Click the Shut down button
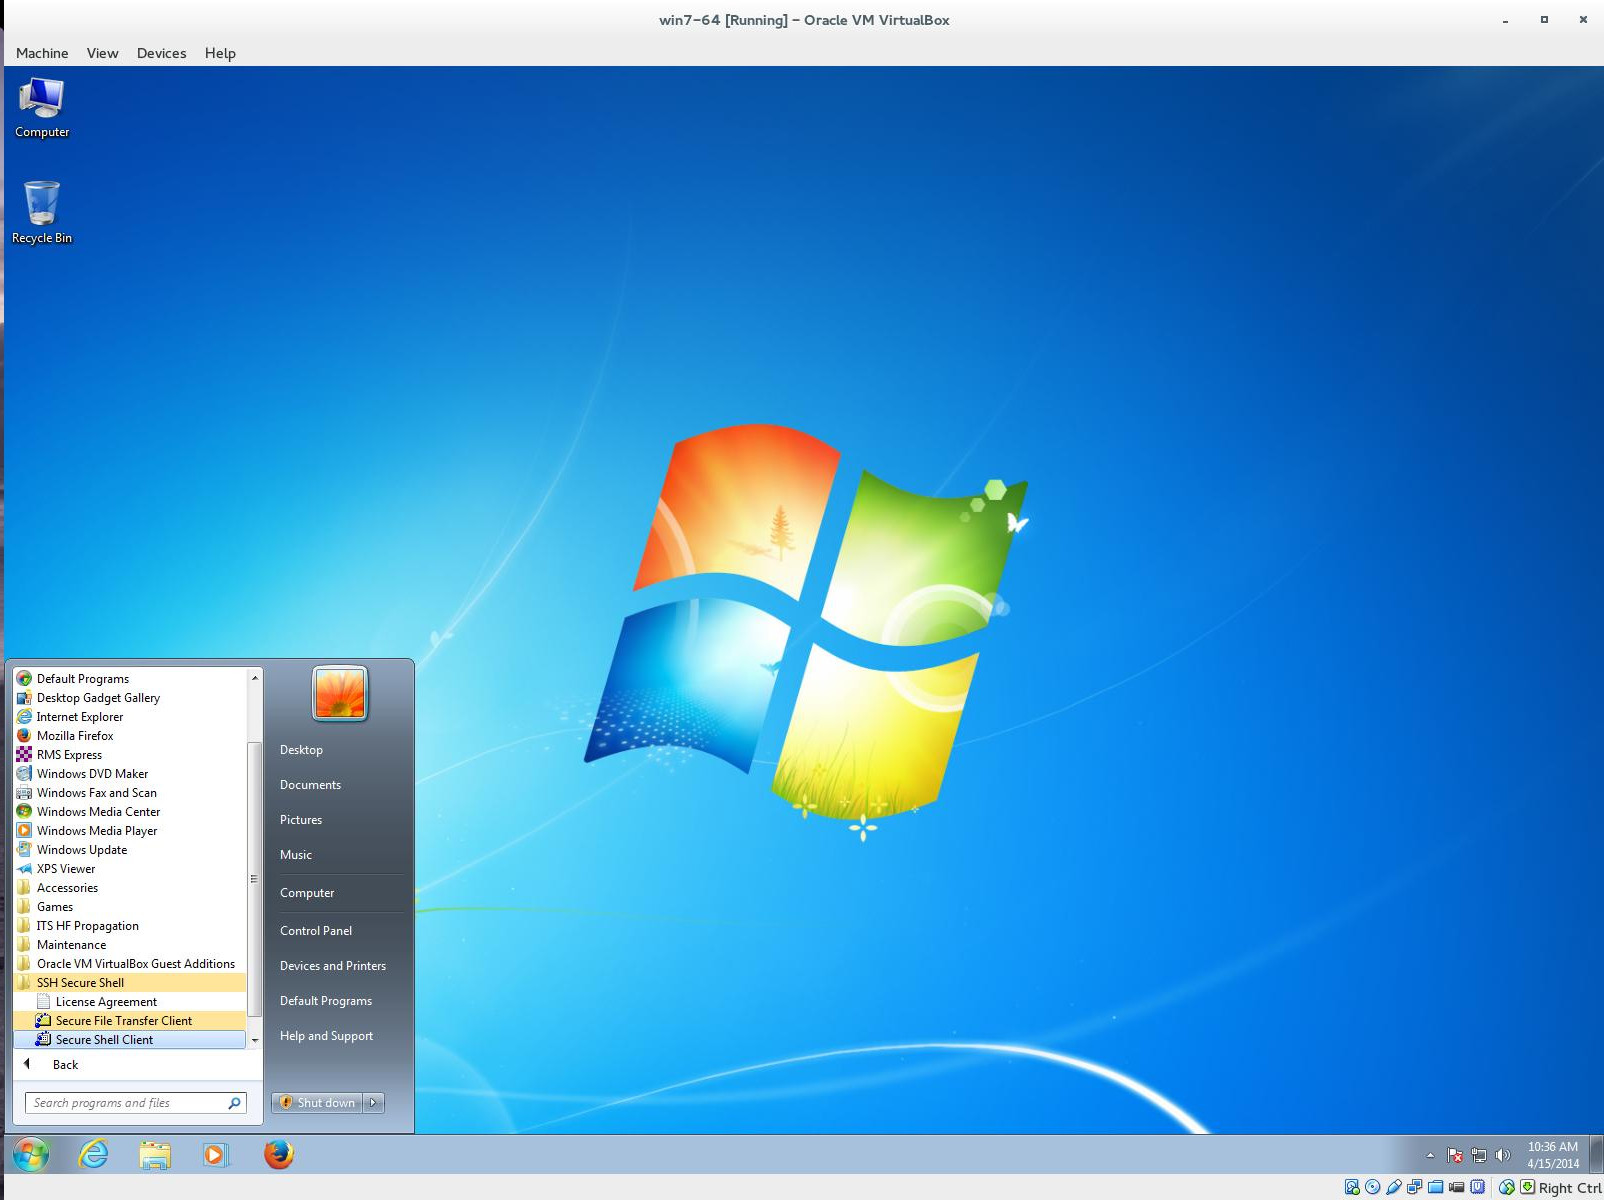Image resolution: width=1604 pixels, height=1200 pixels. (x=317, y=1102)
